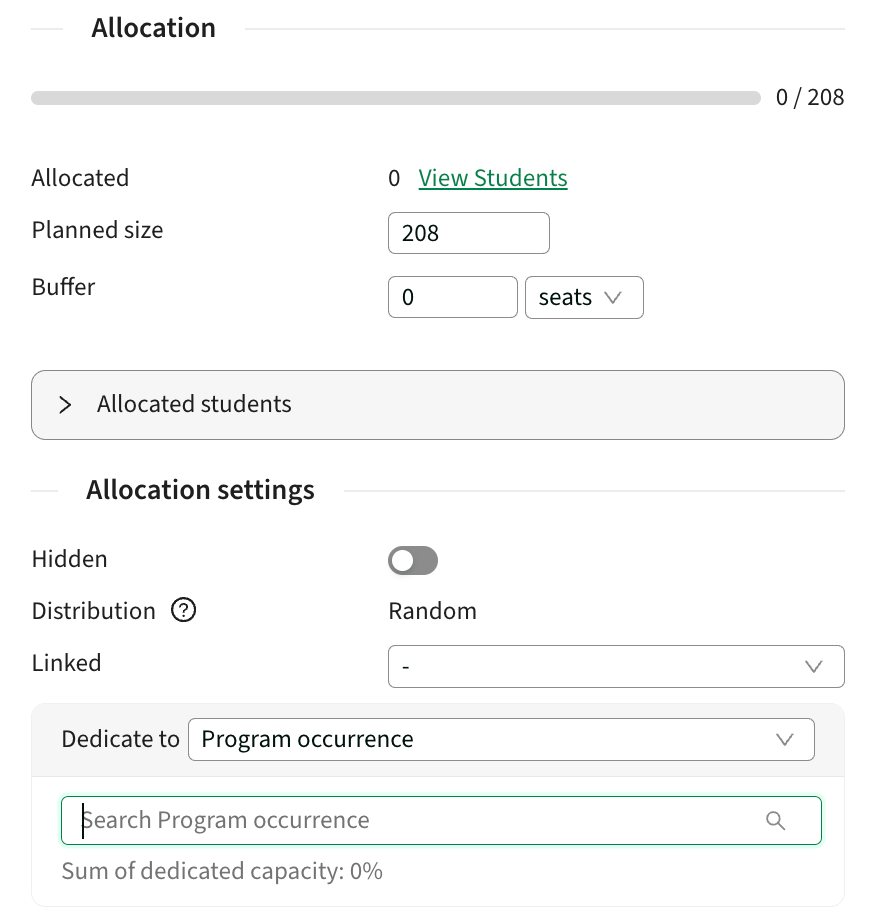The width and height of the screenshot is (884, 916).
Task: Focus the Planned size field showing 208
Action: (x=469, y=233)
